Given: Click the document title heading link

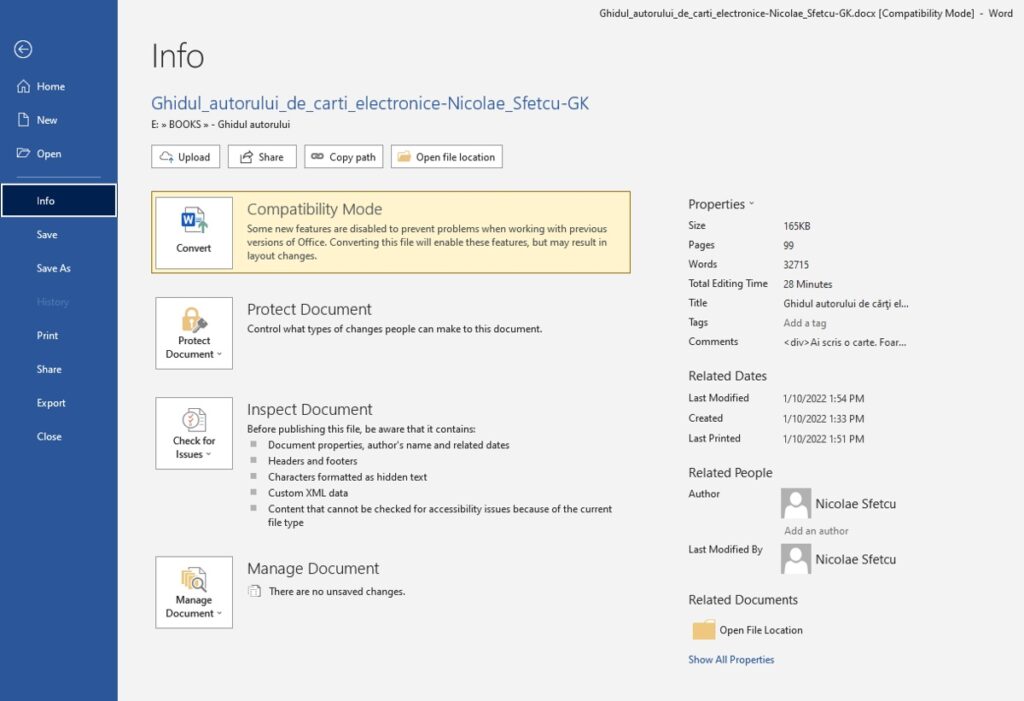Looking at the screenshot, I should [370, 103].
